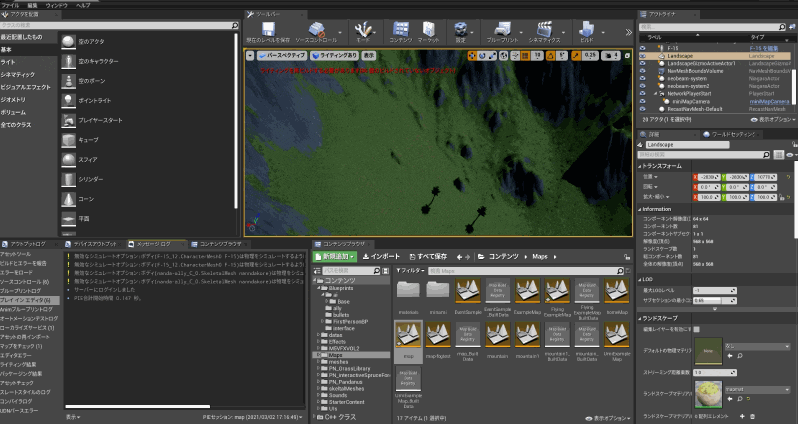The image size is (798, 424).
Task: Click the Modes toolbar icon
Action: pos(365,28)
